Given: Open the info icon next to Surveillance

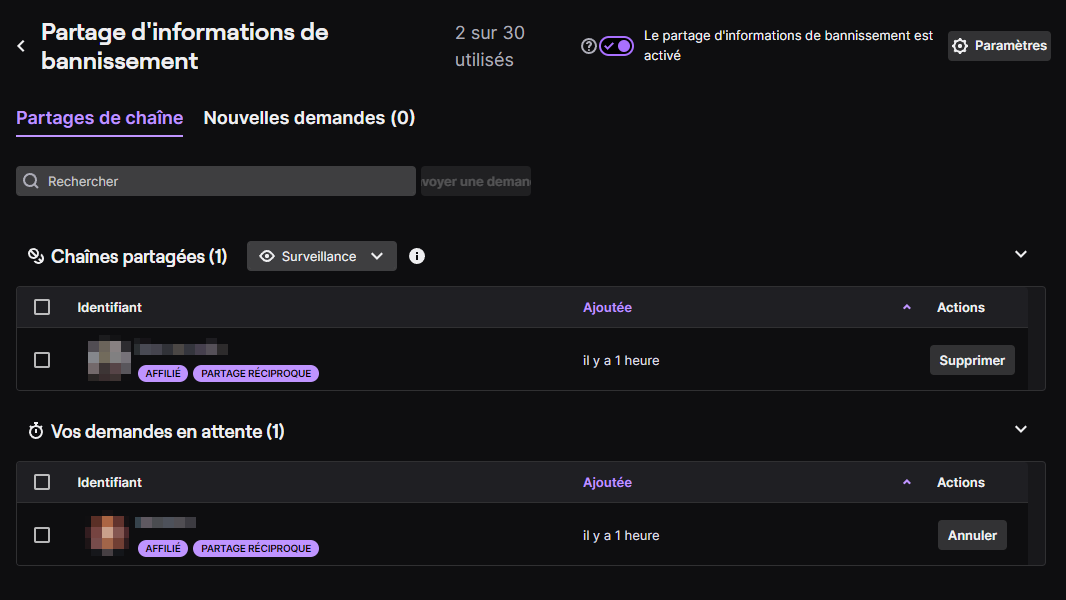Looking at the screenshot, I should coord(417,256).
